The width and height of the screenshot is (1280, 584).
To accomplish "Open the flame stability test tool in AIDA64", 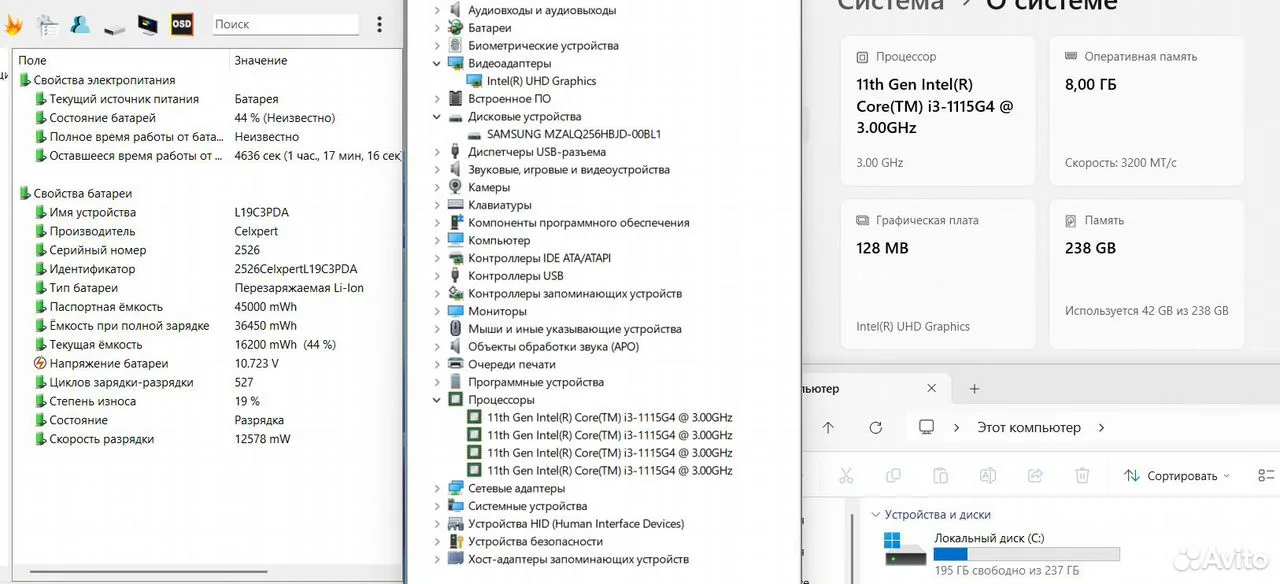I will [13, 24].
